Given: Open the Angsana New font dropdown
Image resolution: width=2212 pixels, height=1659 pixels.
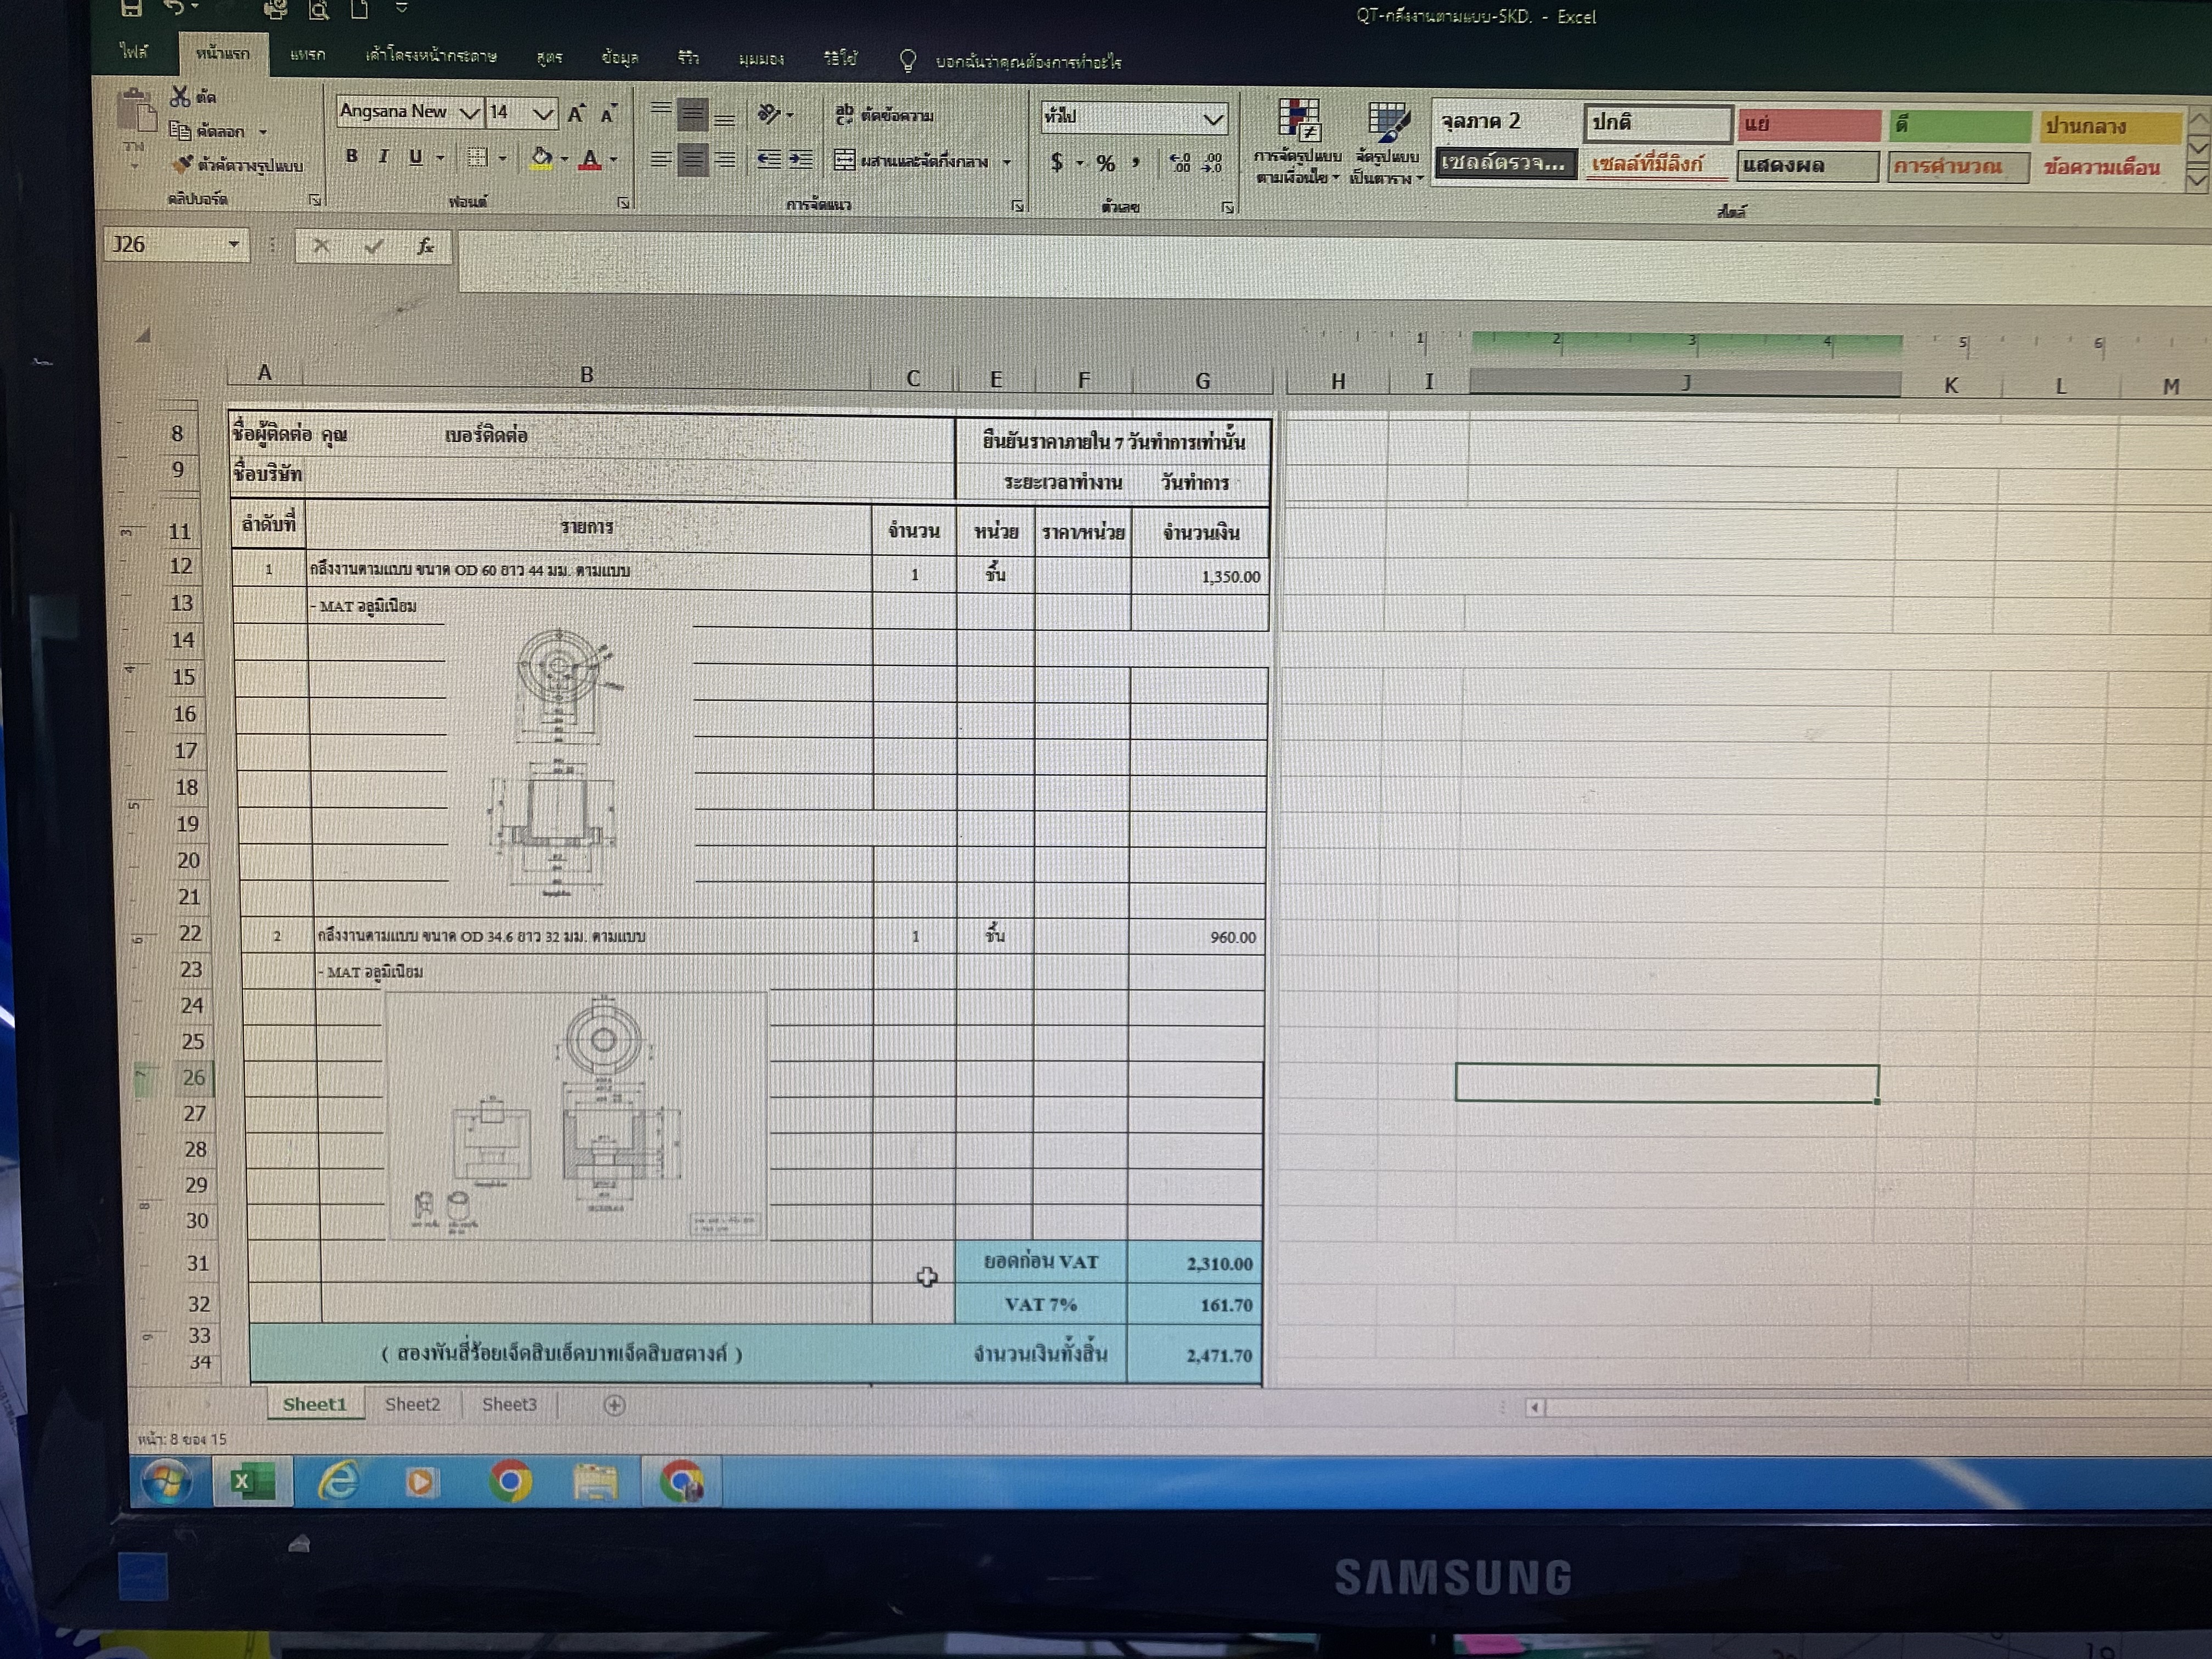Looking at the screenshot, I should coord(469,113).
